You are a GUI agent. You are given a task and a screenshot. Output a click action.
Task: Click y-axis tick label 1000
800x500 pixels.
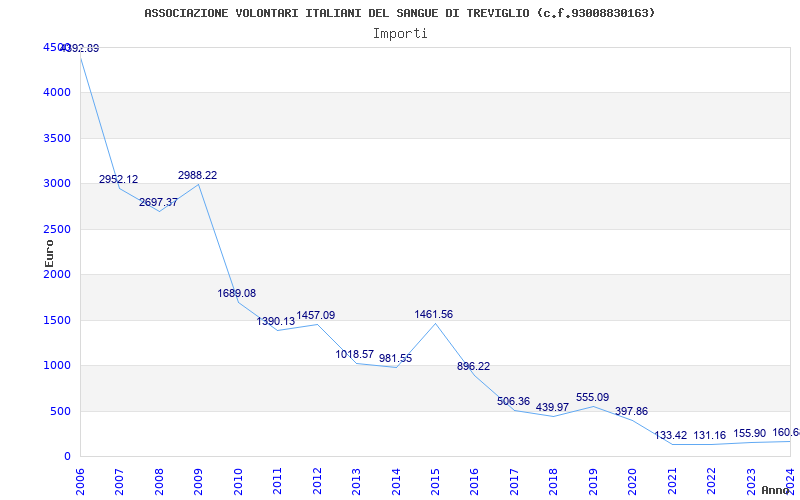(57, 366)
